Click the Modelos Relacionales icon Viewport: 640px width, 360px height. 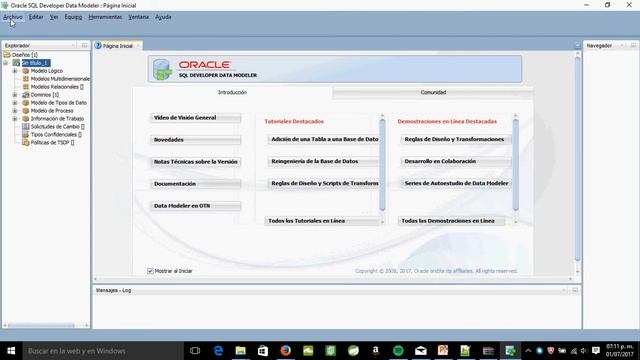tap(26, 87)
